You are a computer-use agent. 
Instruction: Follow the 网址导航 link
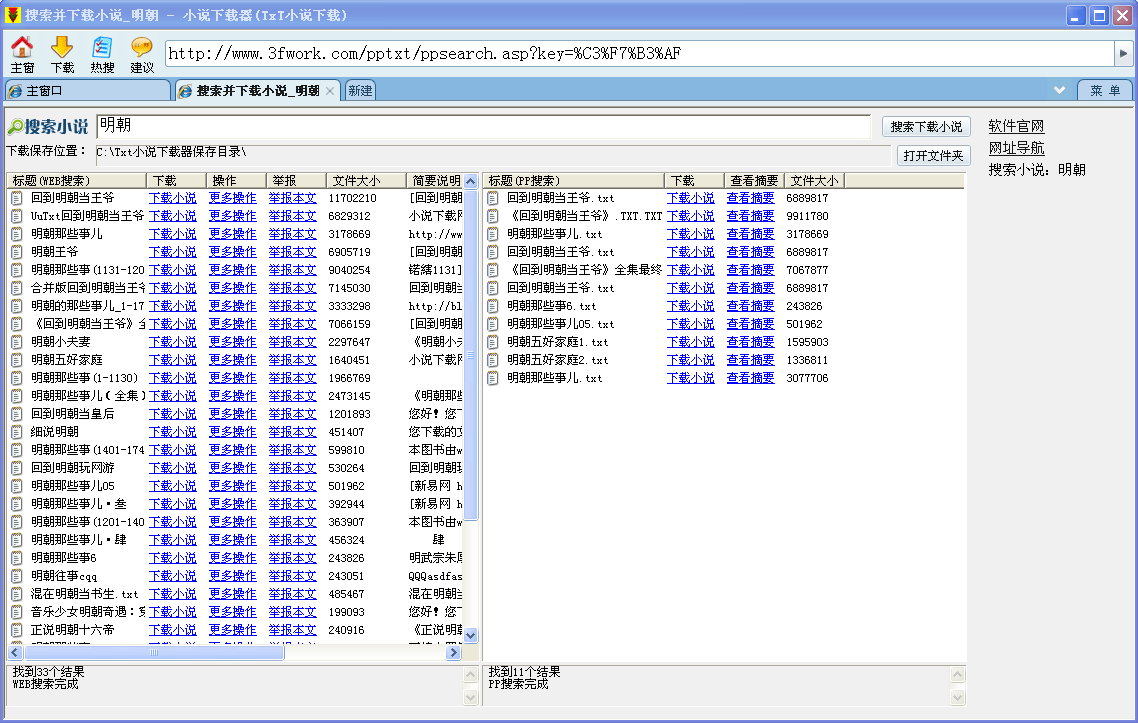tap(1016, 148)
